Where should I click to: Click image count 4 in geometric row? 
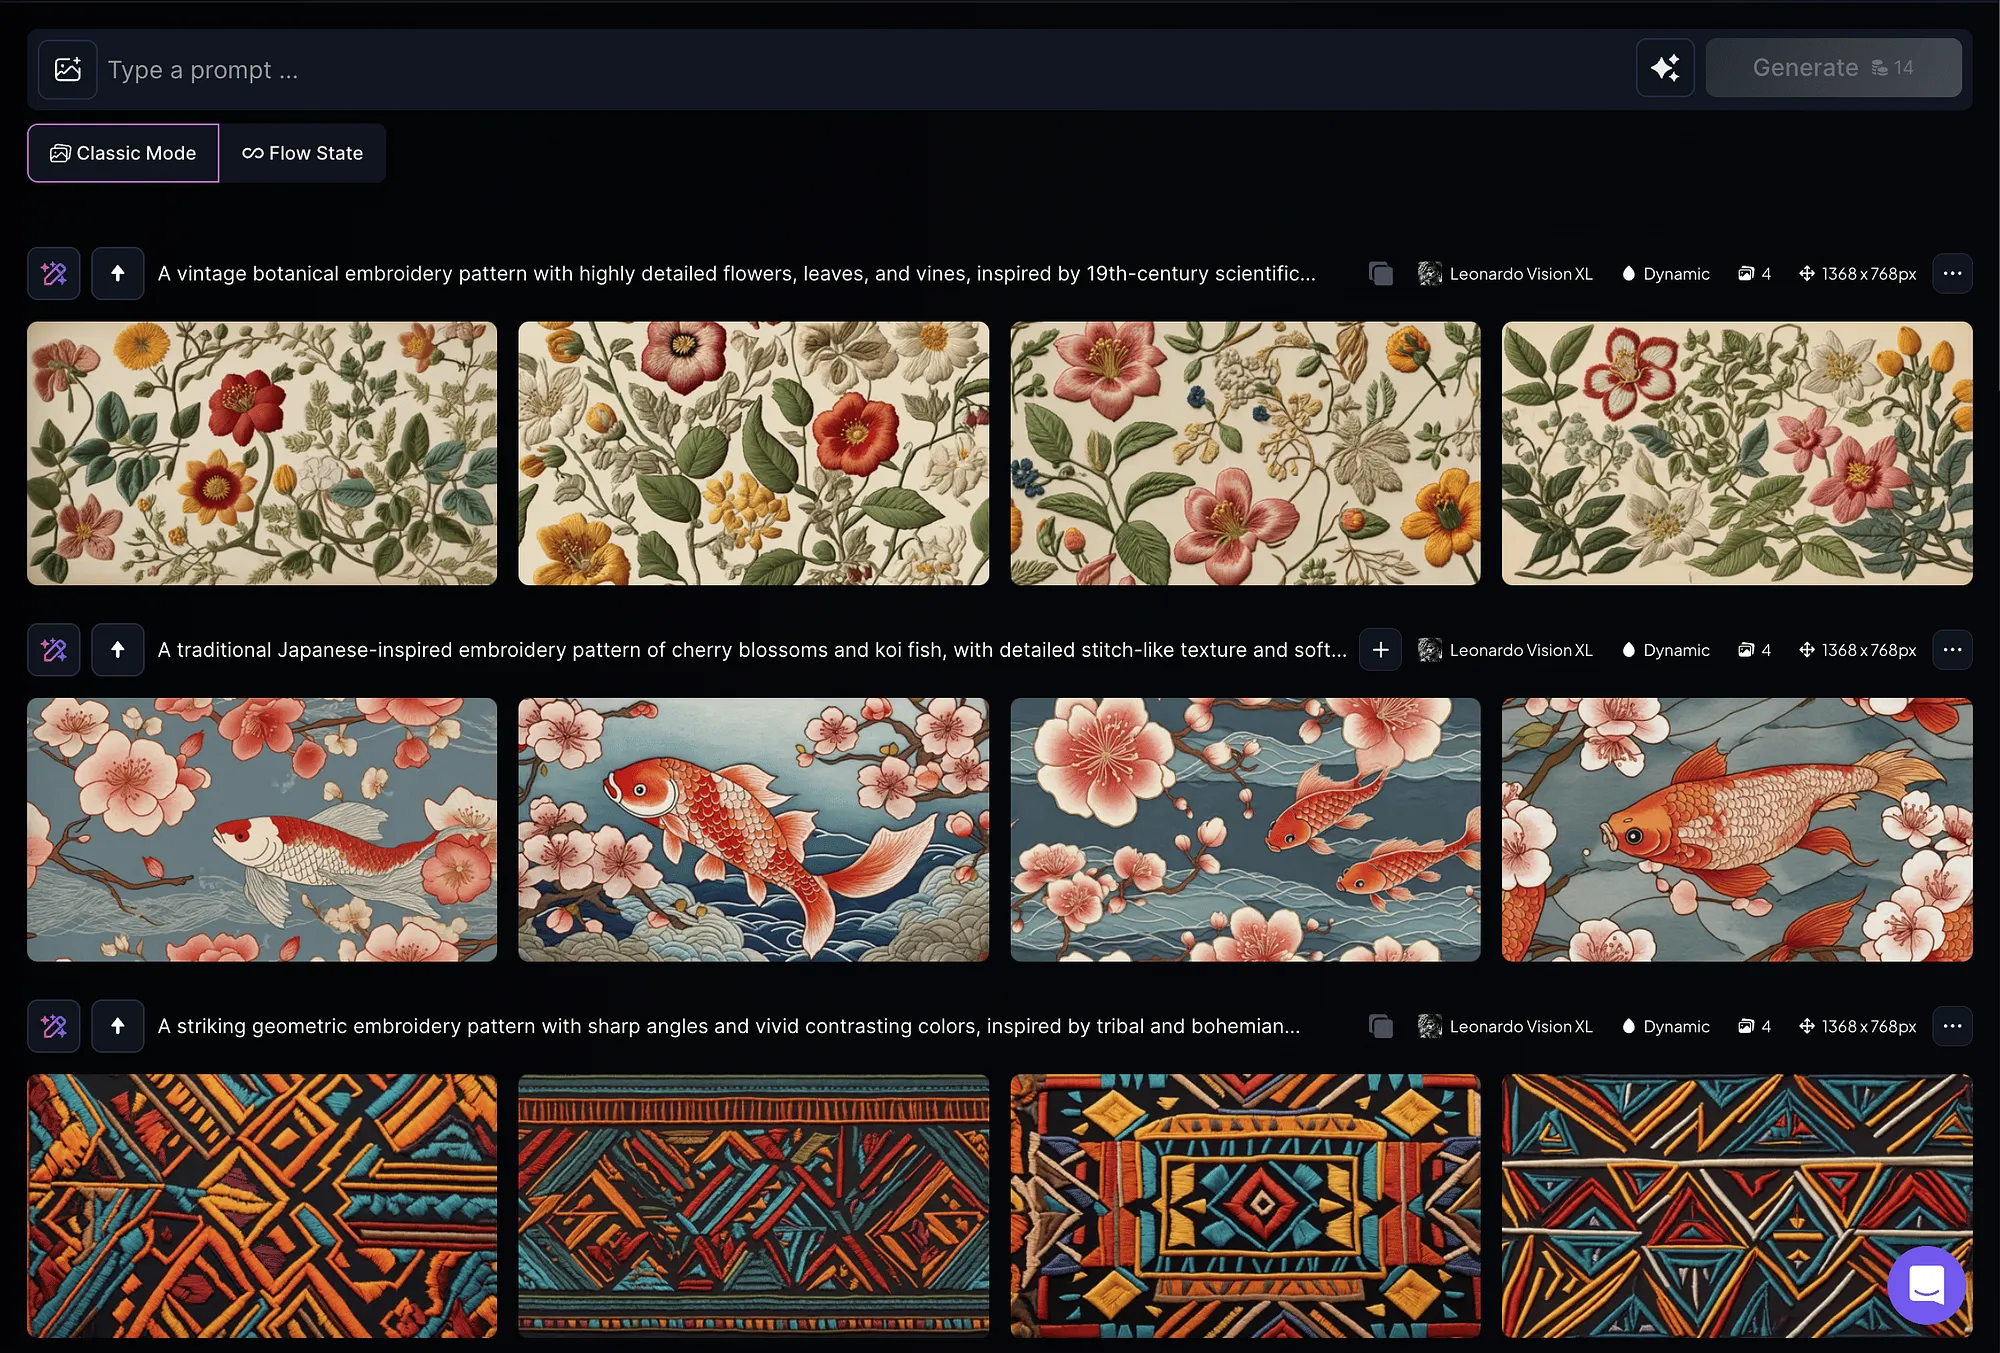point(1755,1026)
